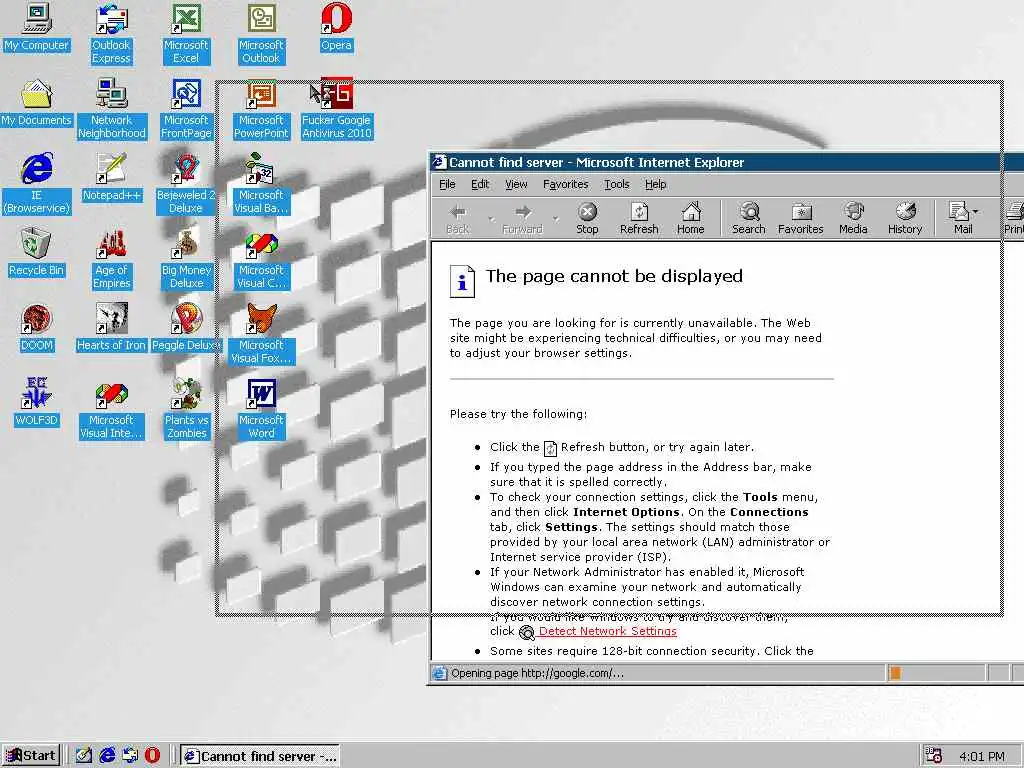The width and height of the screenshot is (1024, 768).
Task: Click the Microsoft Outlook desktop icon
Action: [261, 33]
